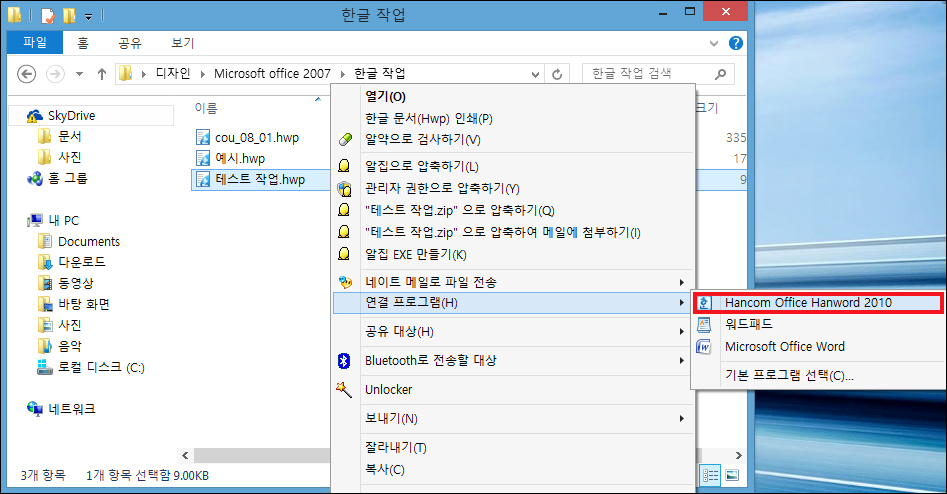The height and width of the screenshot is (494, 947).
Task: Choose "테스트 작업.zip" 으로 압축하기(Q)
Action: [x=460, y=210]
